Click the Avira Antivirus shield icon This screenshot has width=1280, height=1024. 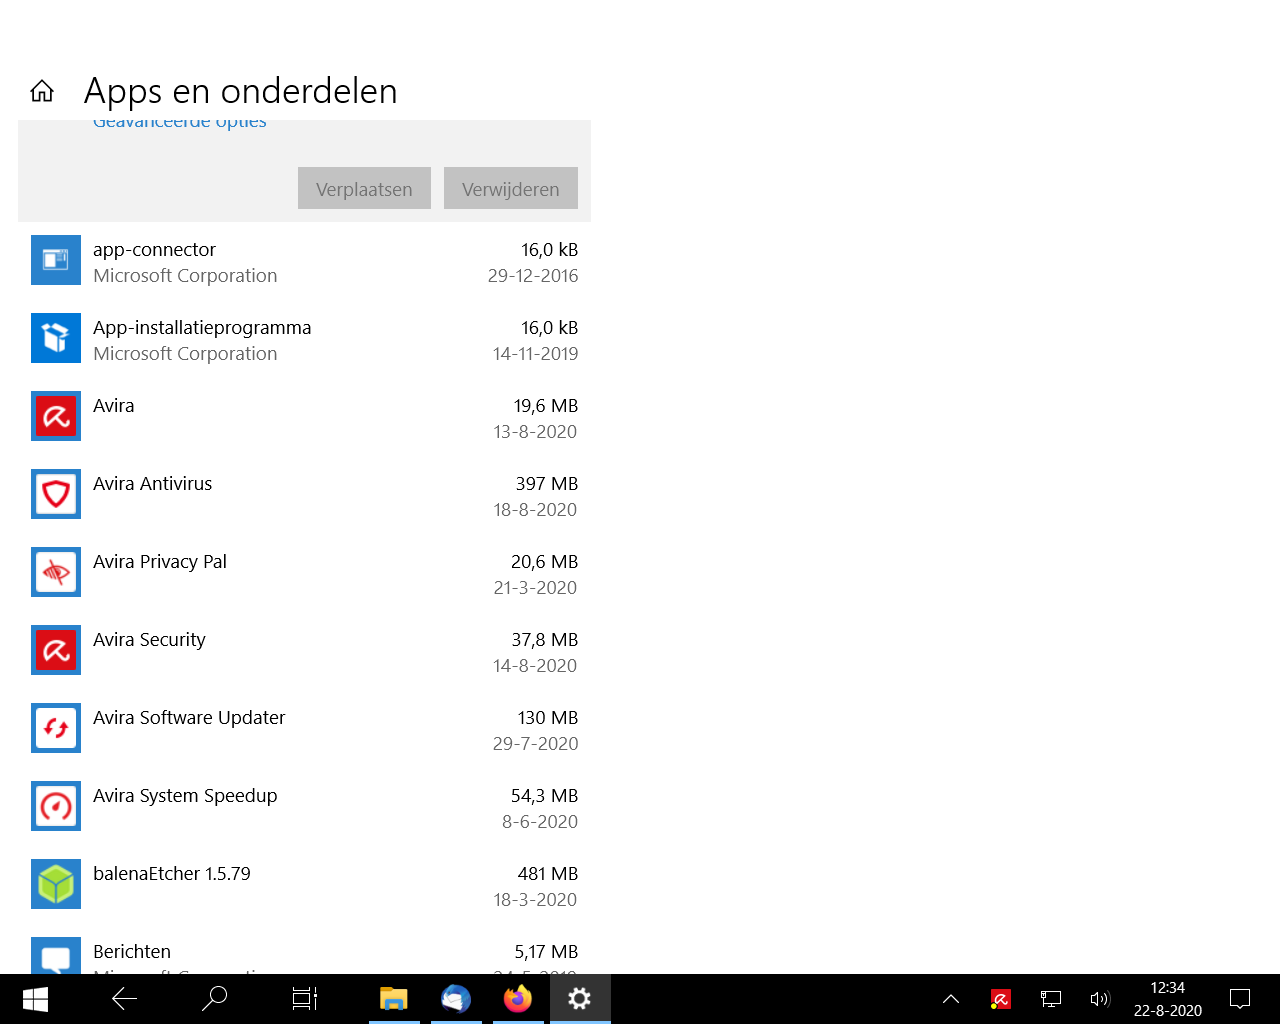(x=56, y=494)
